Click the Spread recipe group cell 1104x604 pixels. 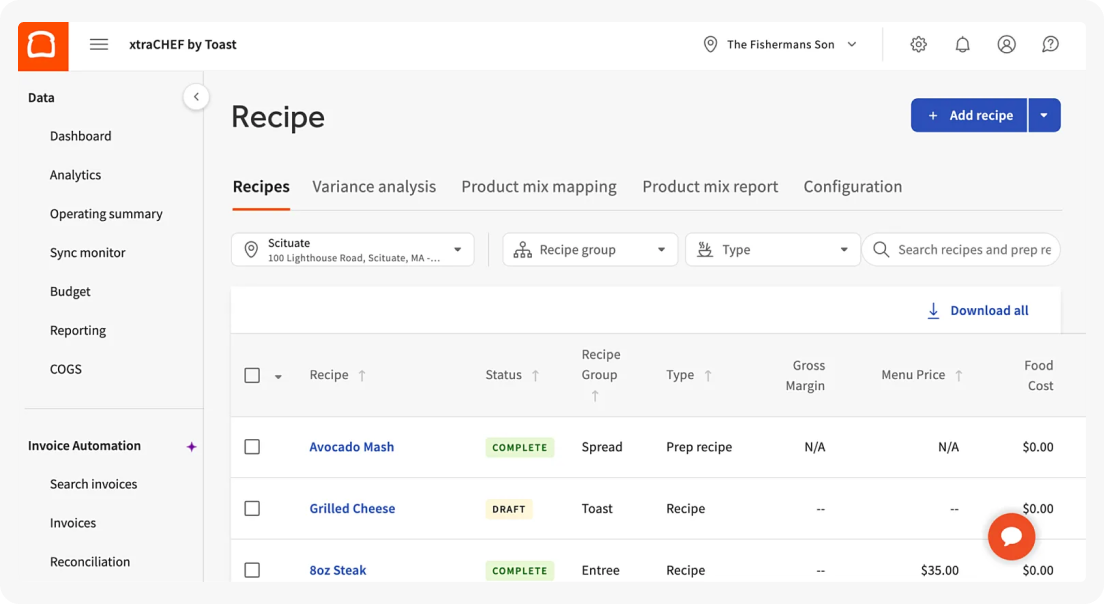pos(601,447)
